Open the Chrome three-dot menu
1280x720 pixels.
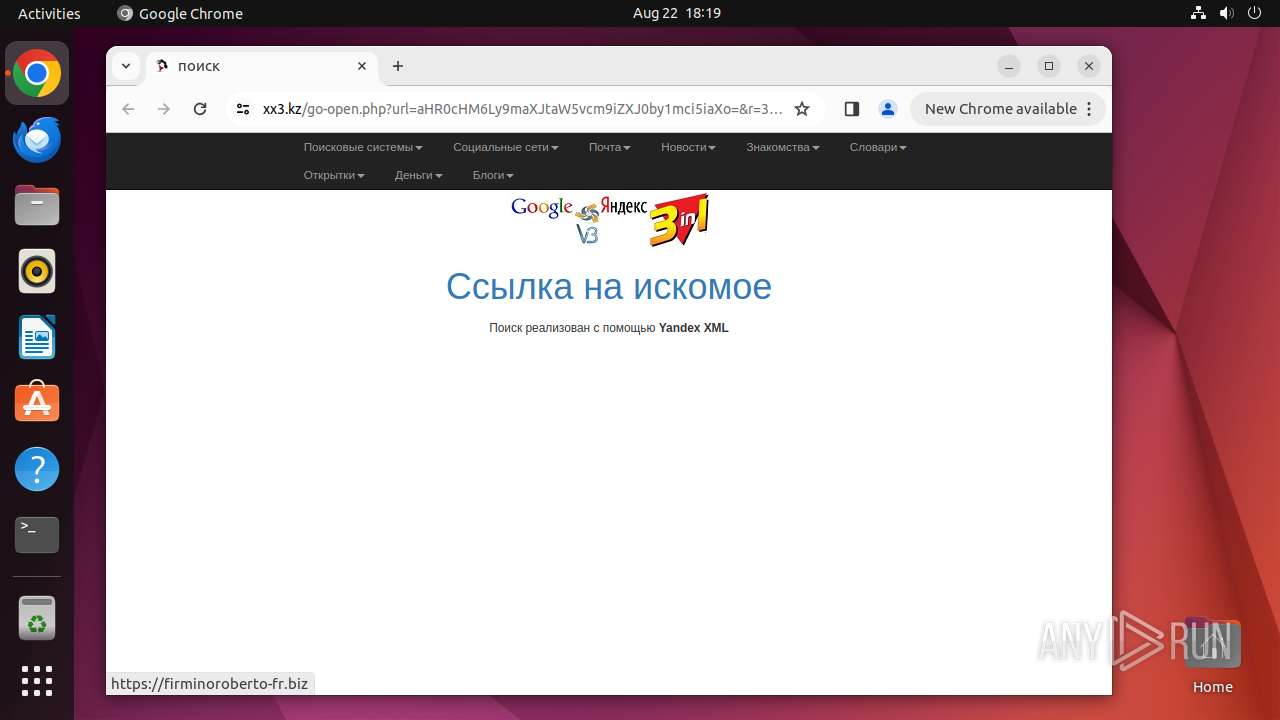click(1089, 109)
